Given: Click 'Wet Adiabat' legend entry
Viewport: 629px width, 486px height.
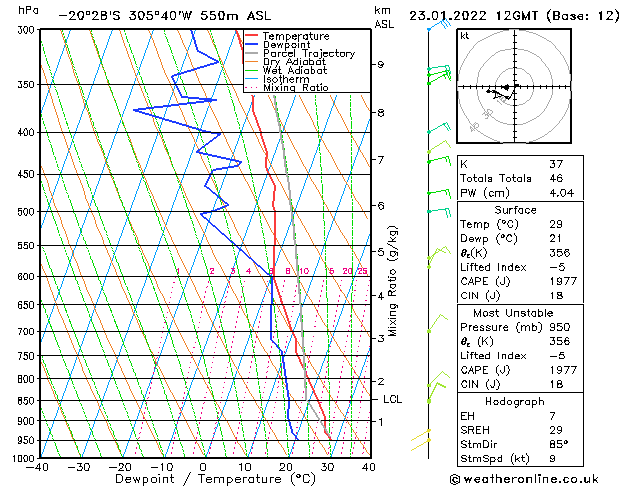Looking at the screenshot, I should (x=295, y=70).
